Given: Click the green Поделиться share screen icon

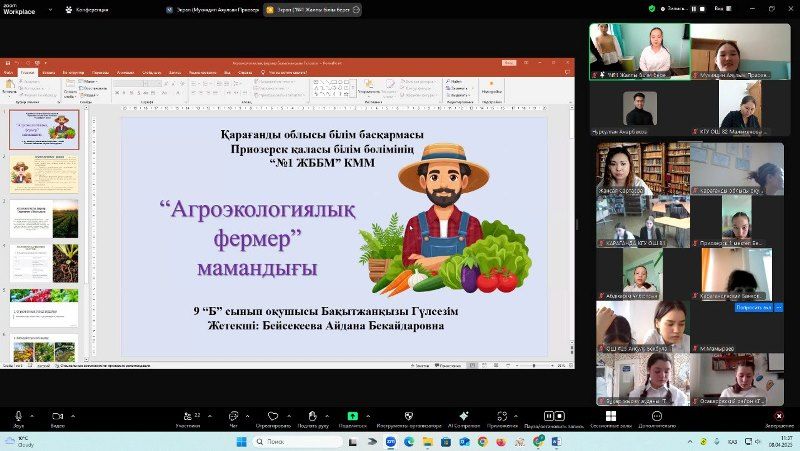Looking at the screenshot, I should (x=352, y=415).
